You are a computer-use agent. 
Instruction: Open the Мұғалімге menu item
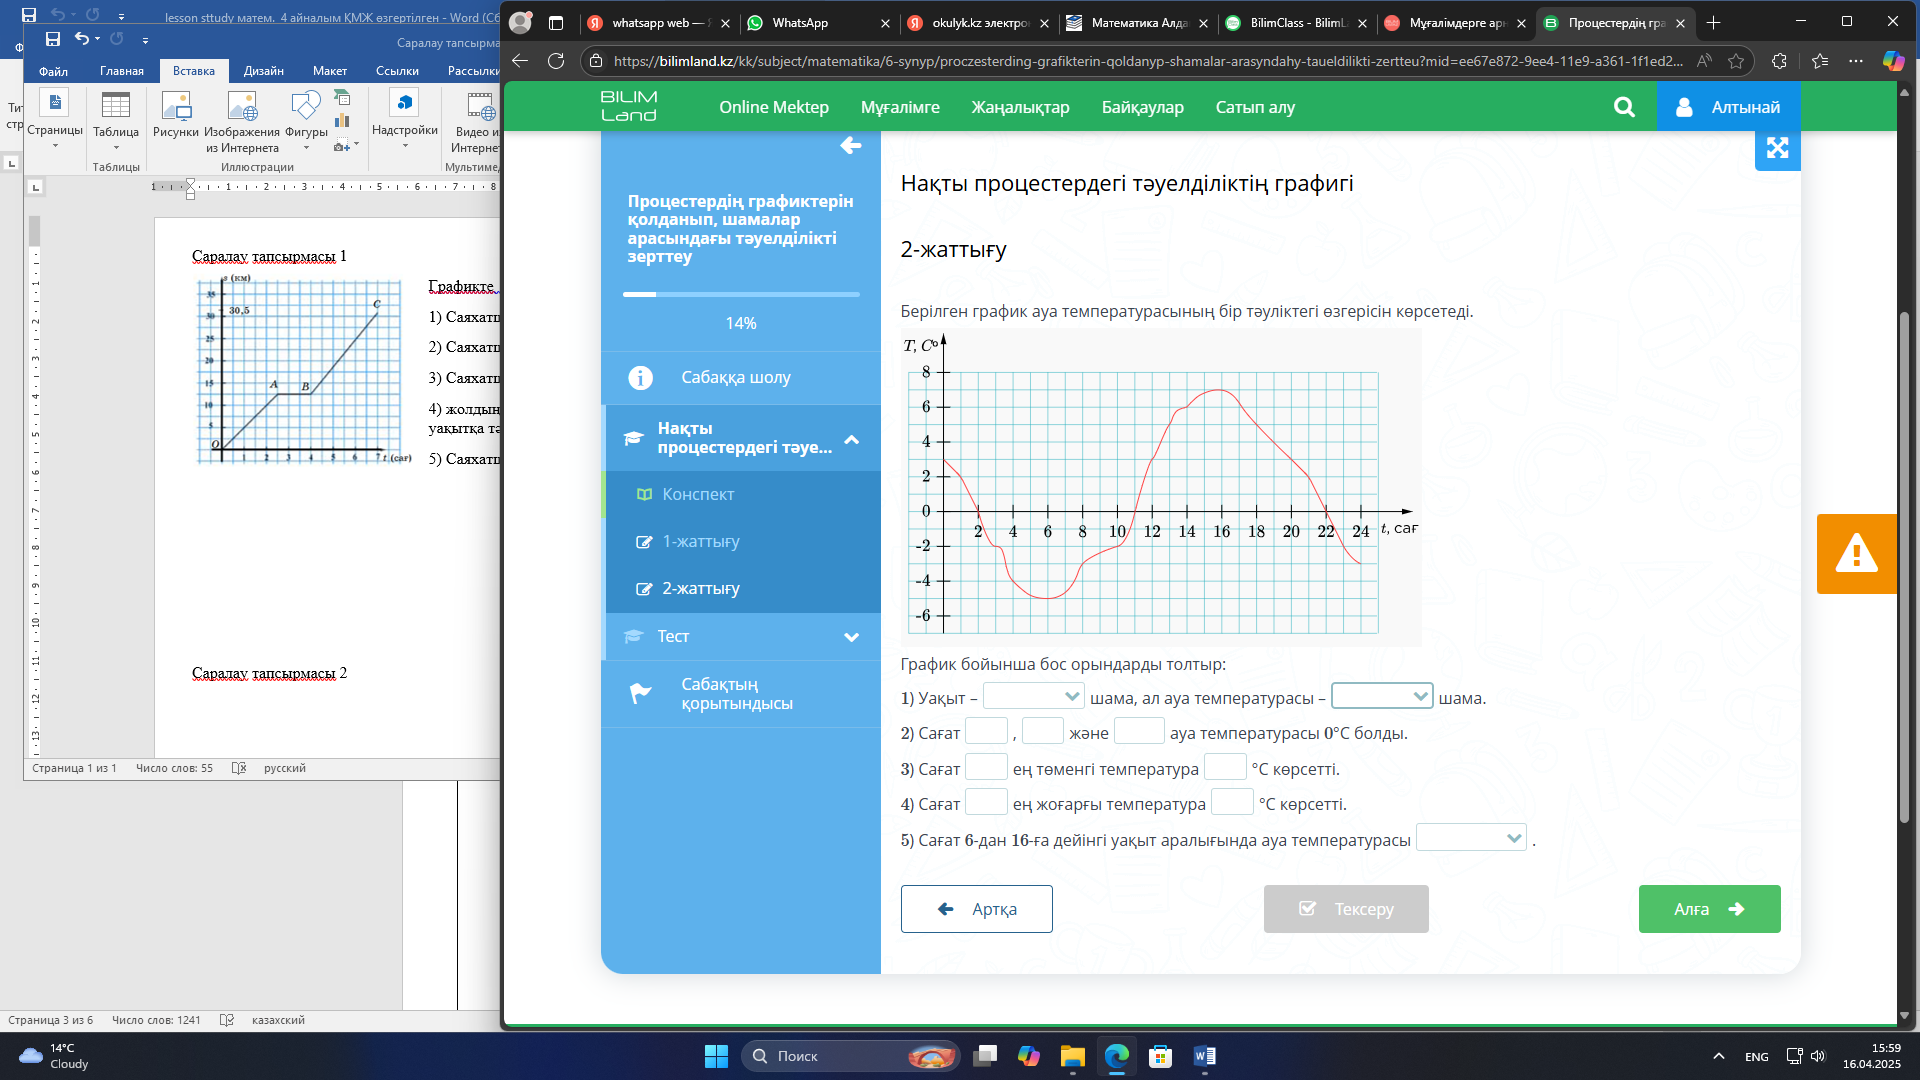pos(899,107)
